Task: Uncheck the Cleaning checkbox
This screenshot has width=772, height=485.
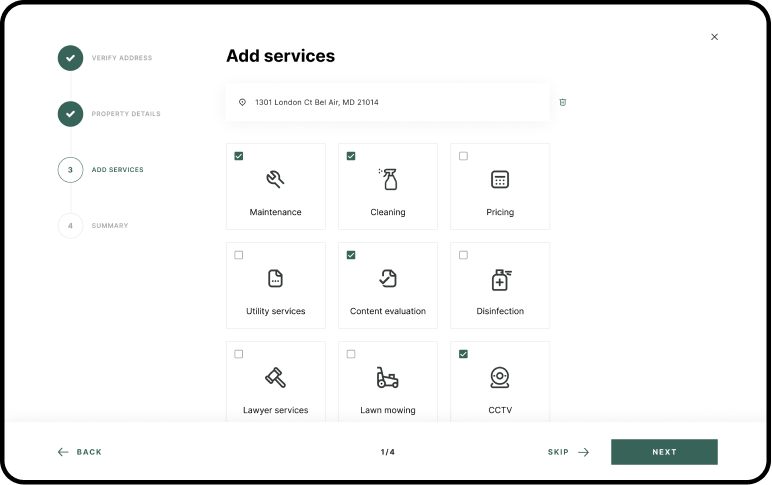Action: click(x=351, y=156)
